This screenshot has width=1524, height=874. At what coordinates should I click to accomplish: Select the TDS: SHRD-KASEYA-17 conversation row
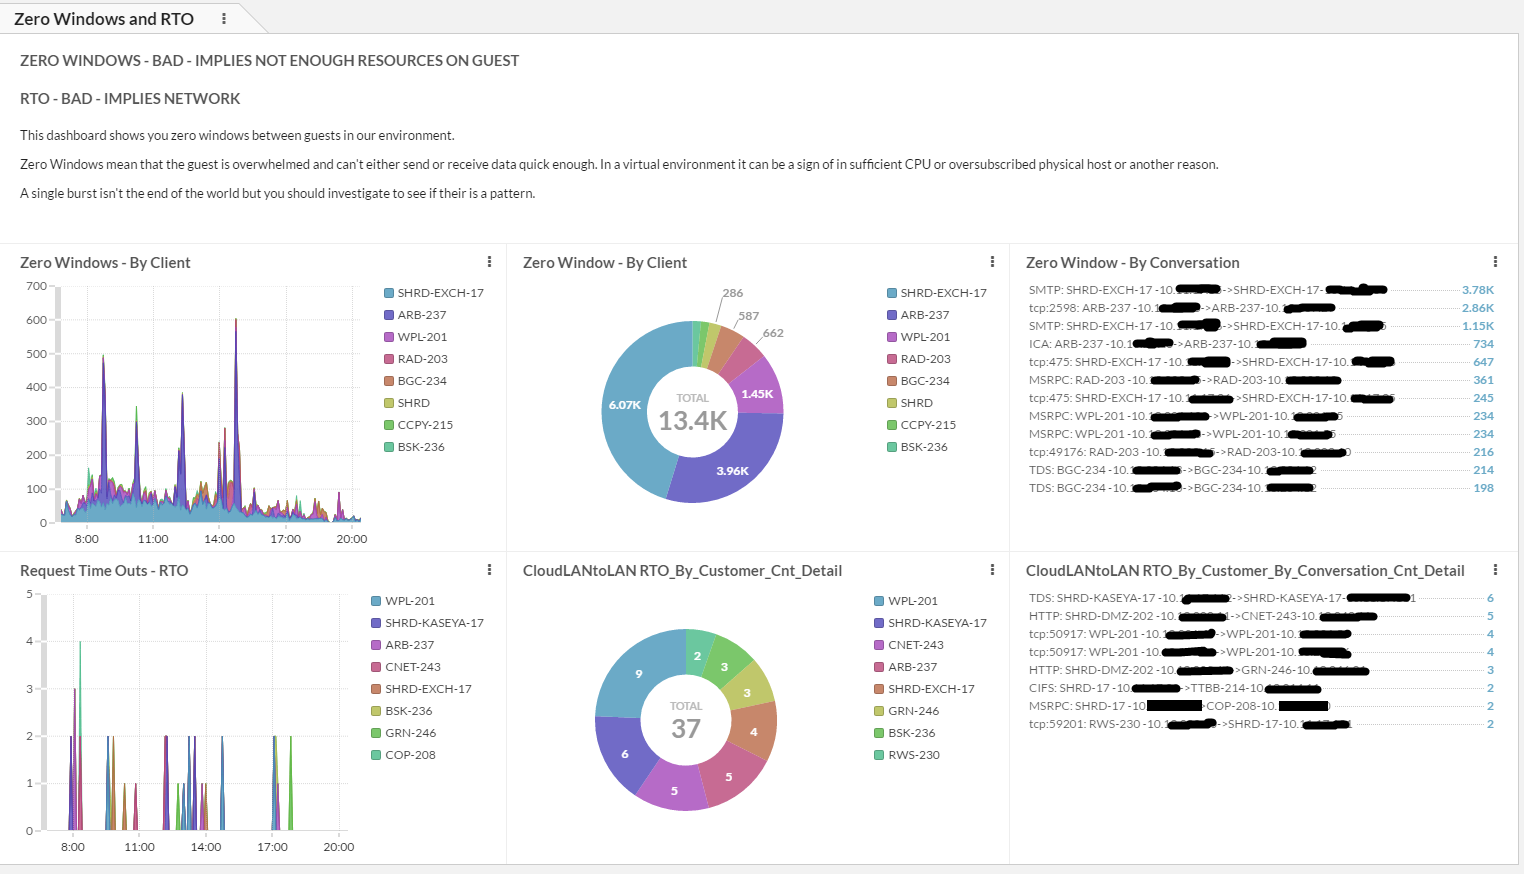tap(1261, 598)
